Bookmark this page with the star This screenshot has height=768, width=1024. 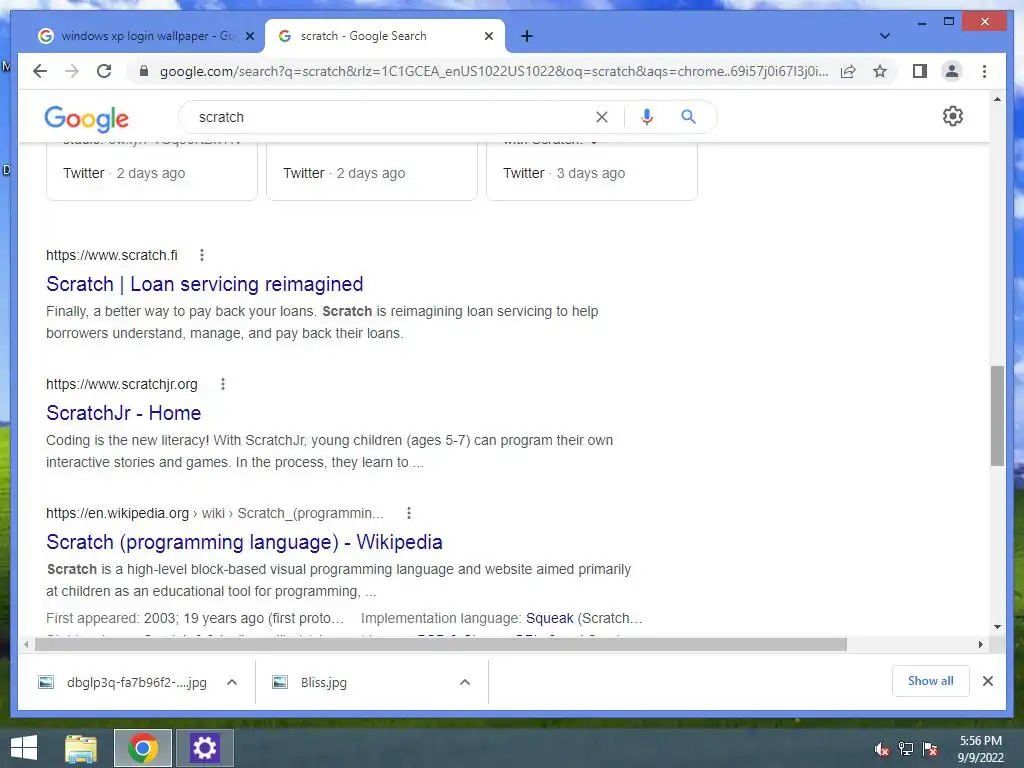point(880,71)
